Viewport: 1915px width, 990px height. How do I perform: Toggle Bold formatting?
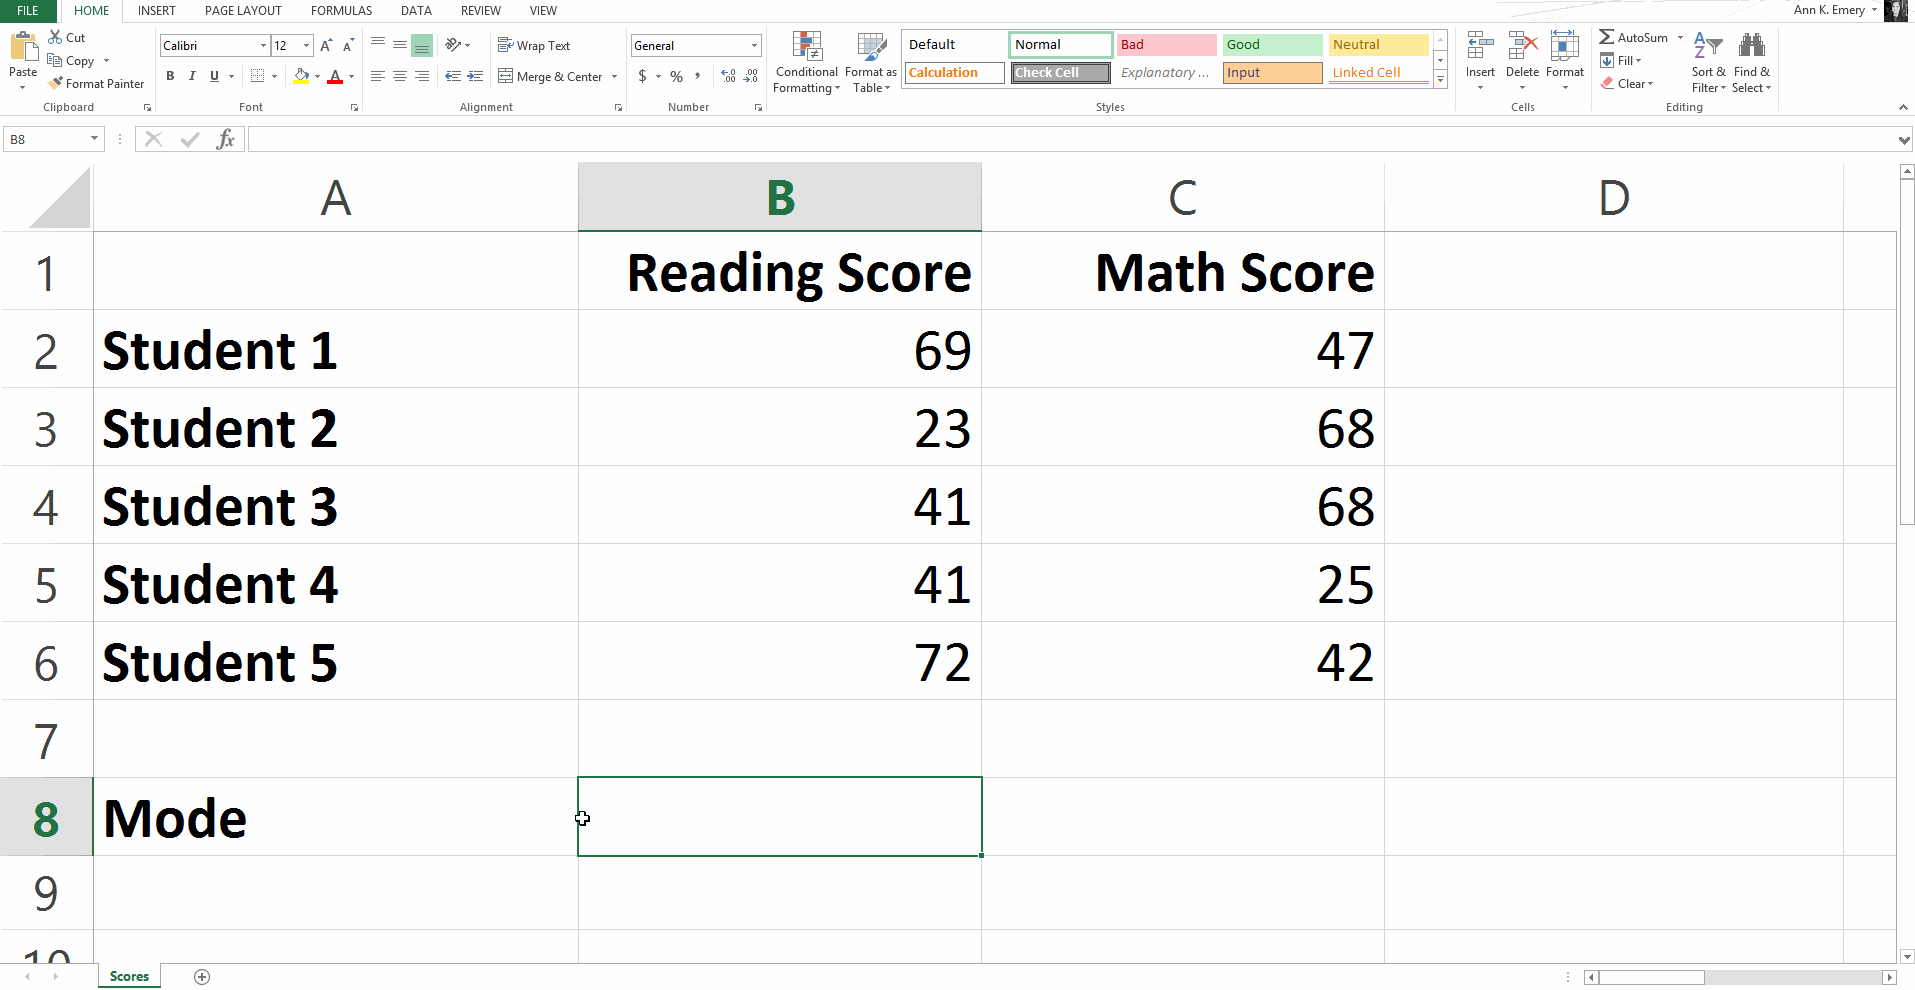coord(170,76)
